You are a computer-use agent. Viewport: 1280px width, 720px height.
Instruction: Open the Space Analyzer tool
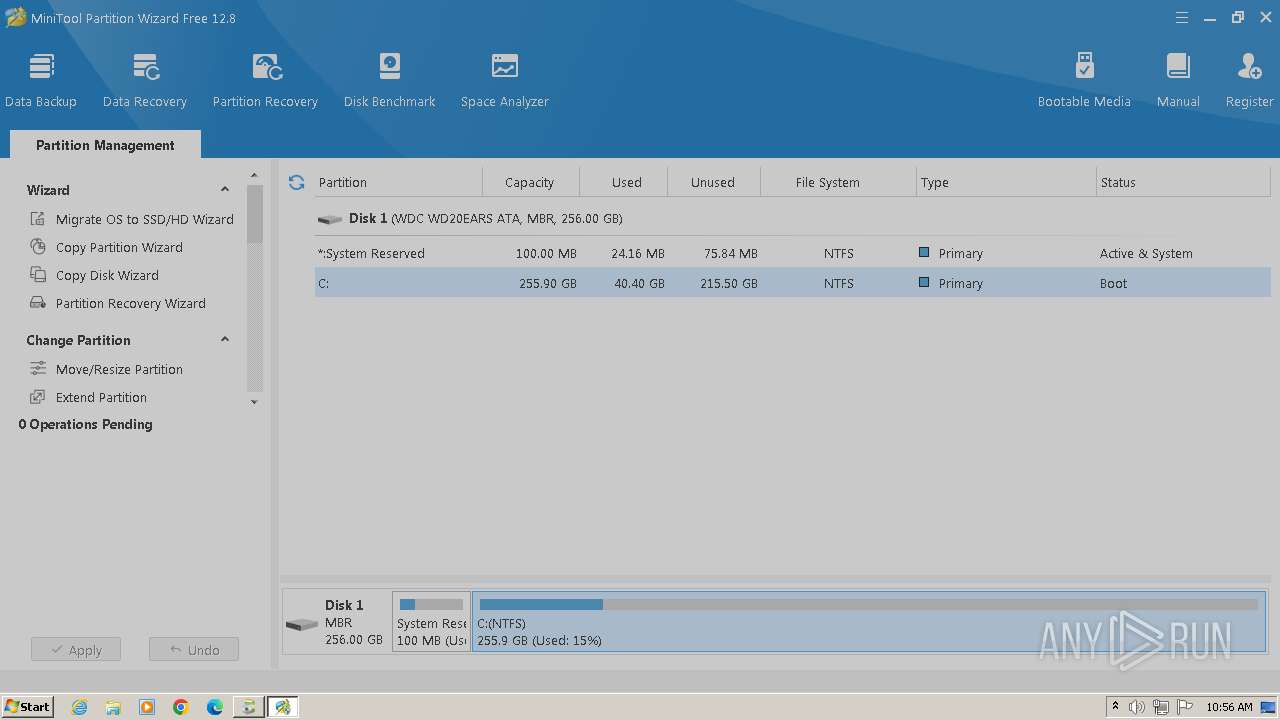coord(505,79)
